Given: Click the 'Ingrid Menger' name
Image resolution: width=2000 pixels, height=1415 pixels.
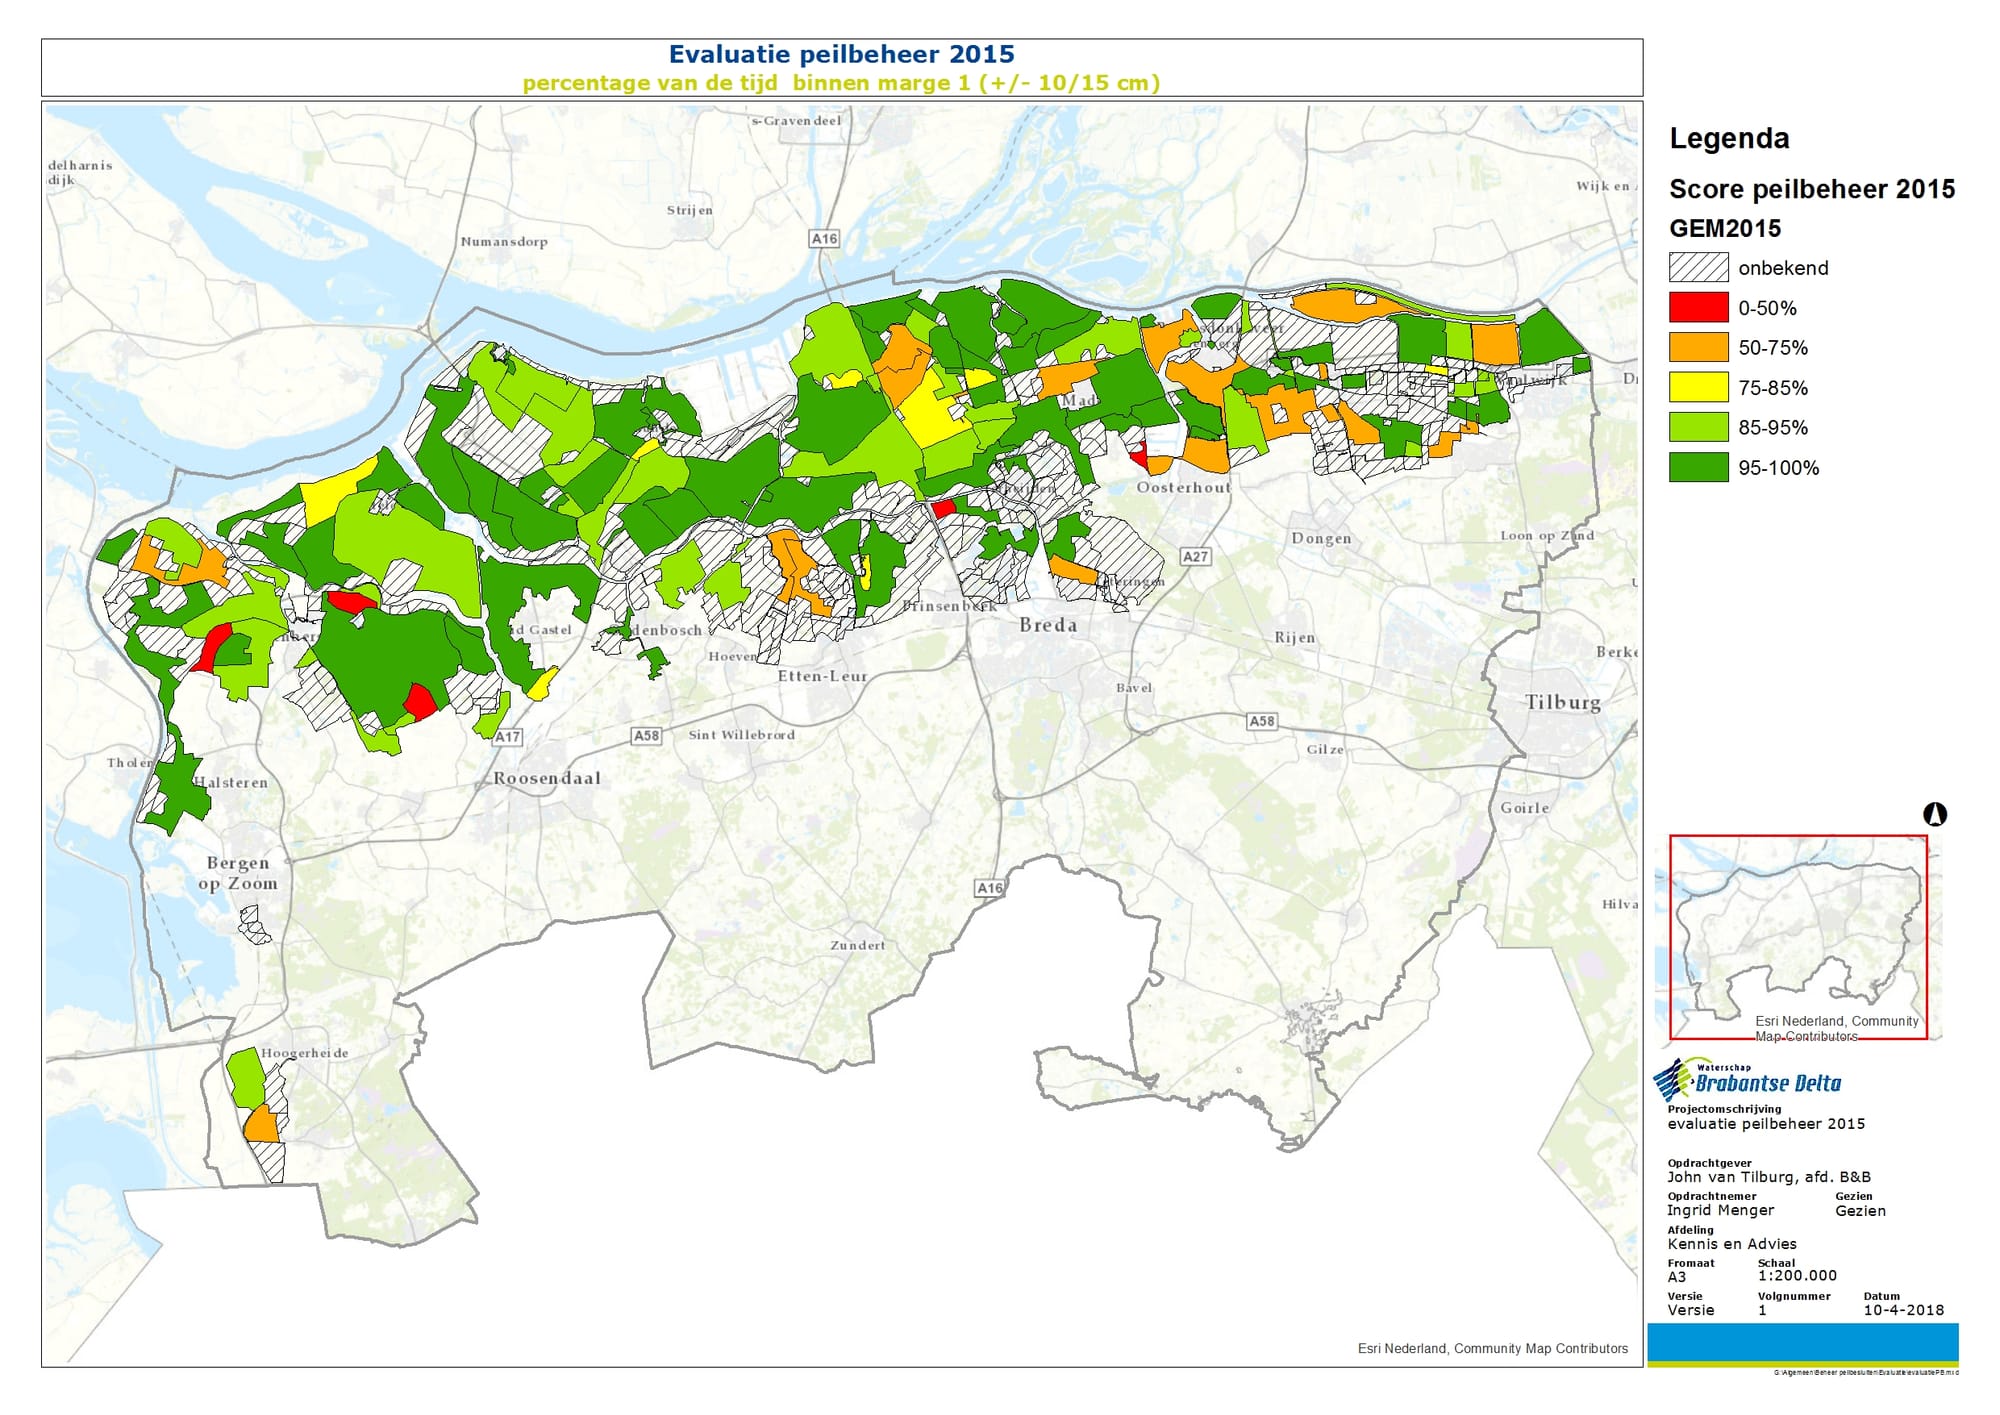Looking at the screenshot, I should (x=1720, y=1210).
